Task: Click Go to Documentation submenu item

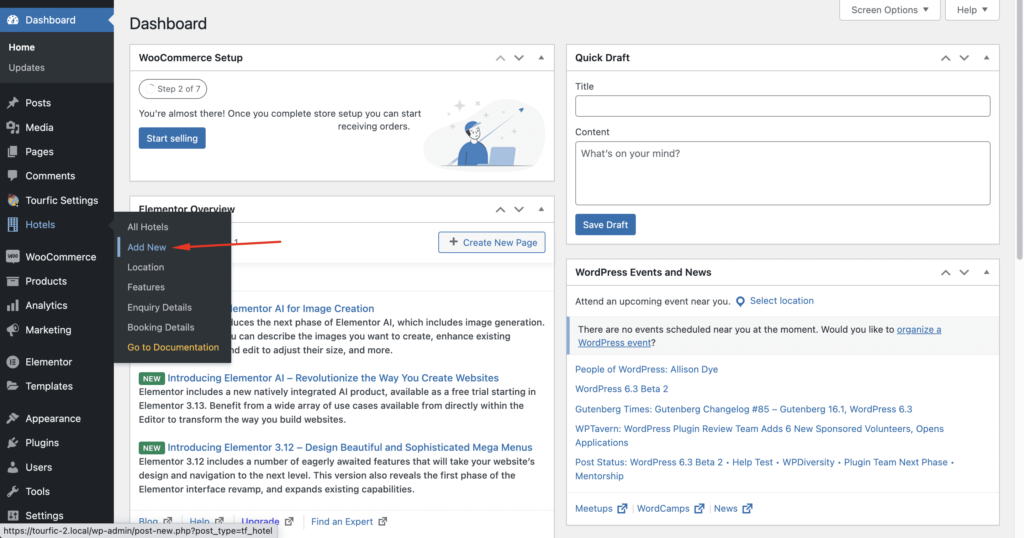Action: [x=173, y=347]
